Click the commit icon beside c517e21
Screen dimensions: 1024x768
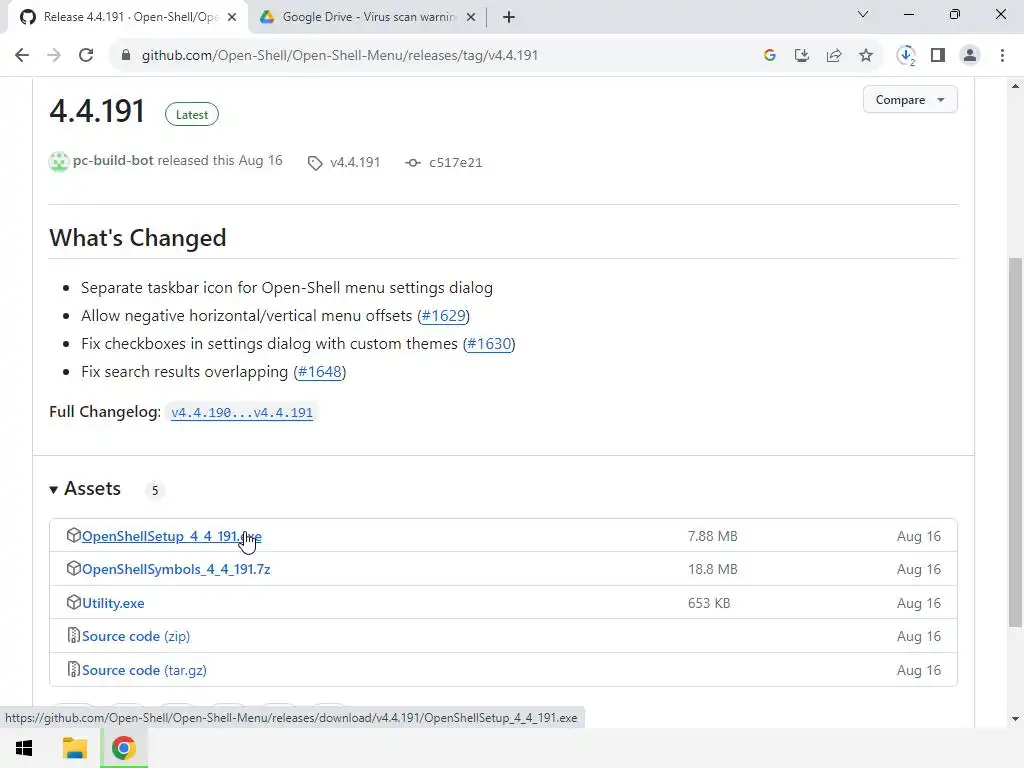(x=413, y=163)
